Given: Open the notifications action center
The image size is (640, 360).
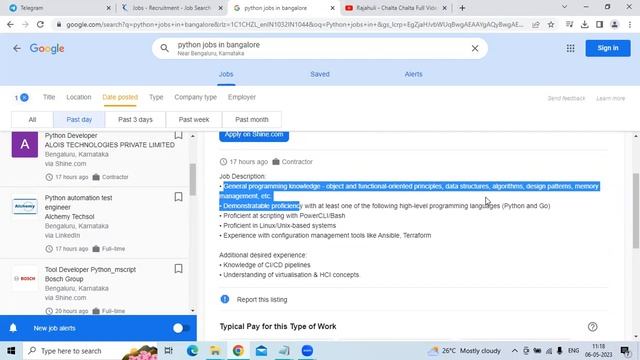Looking at the screenshot, I should [x=625, y=351].
